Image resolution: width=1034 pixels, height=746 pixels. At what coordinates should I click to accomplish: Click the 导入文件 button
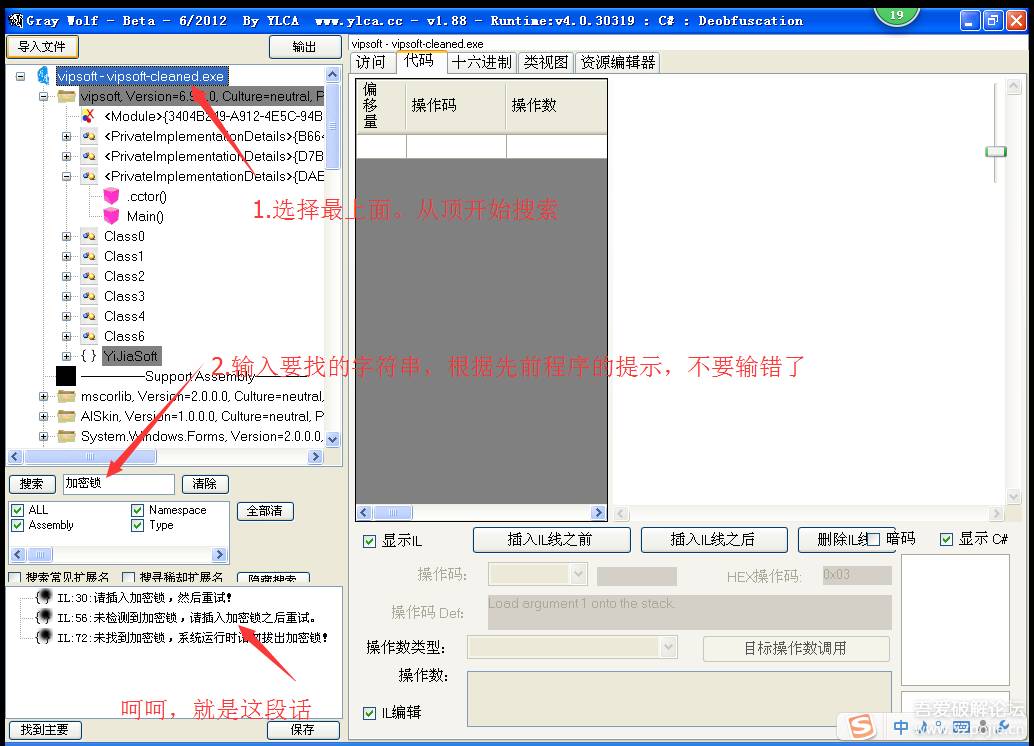pyautogui.click(x=42, y=47)
